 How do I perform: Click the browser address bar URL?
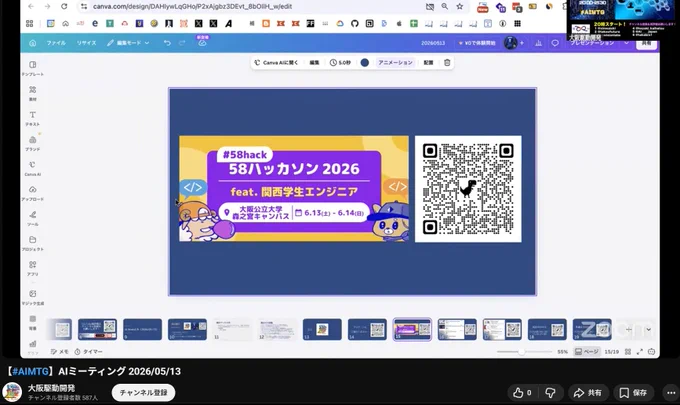193,6
